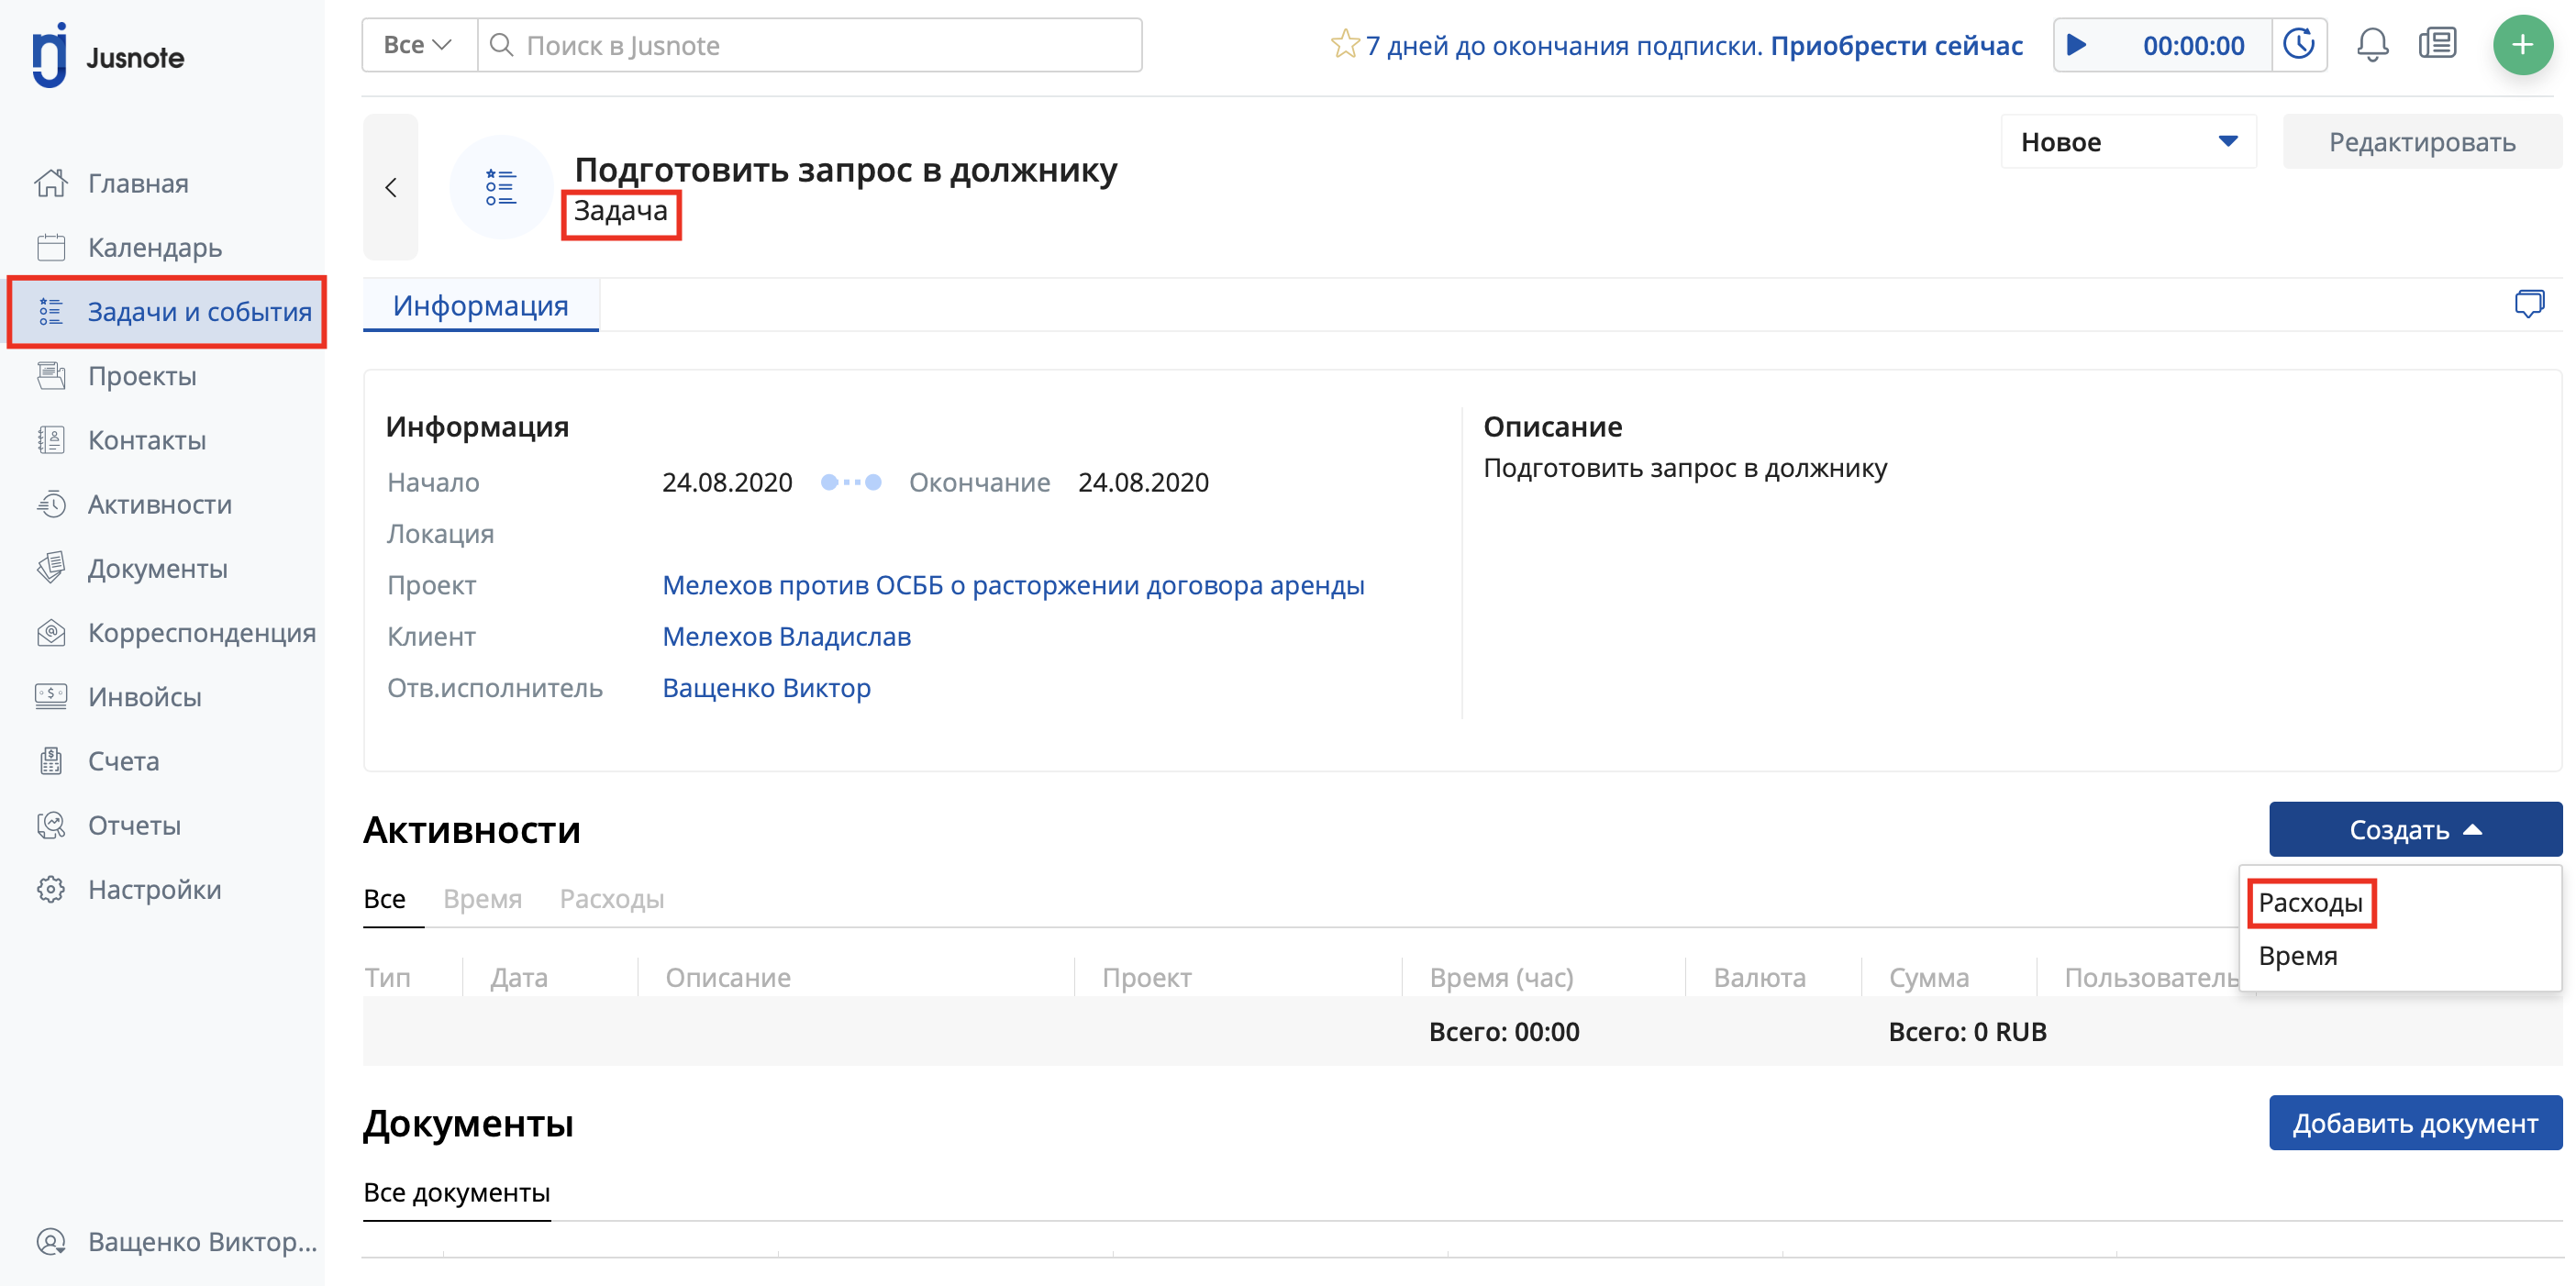Click the user profile avatar icon
The width and height of the screenshot is (2576, 1286).
tap(51, 1240)
